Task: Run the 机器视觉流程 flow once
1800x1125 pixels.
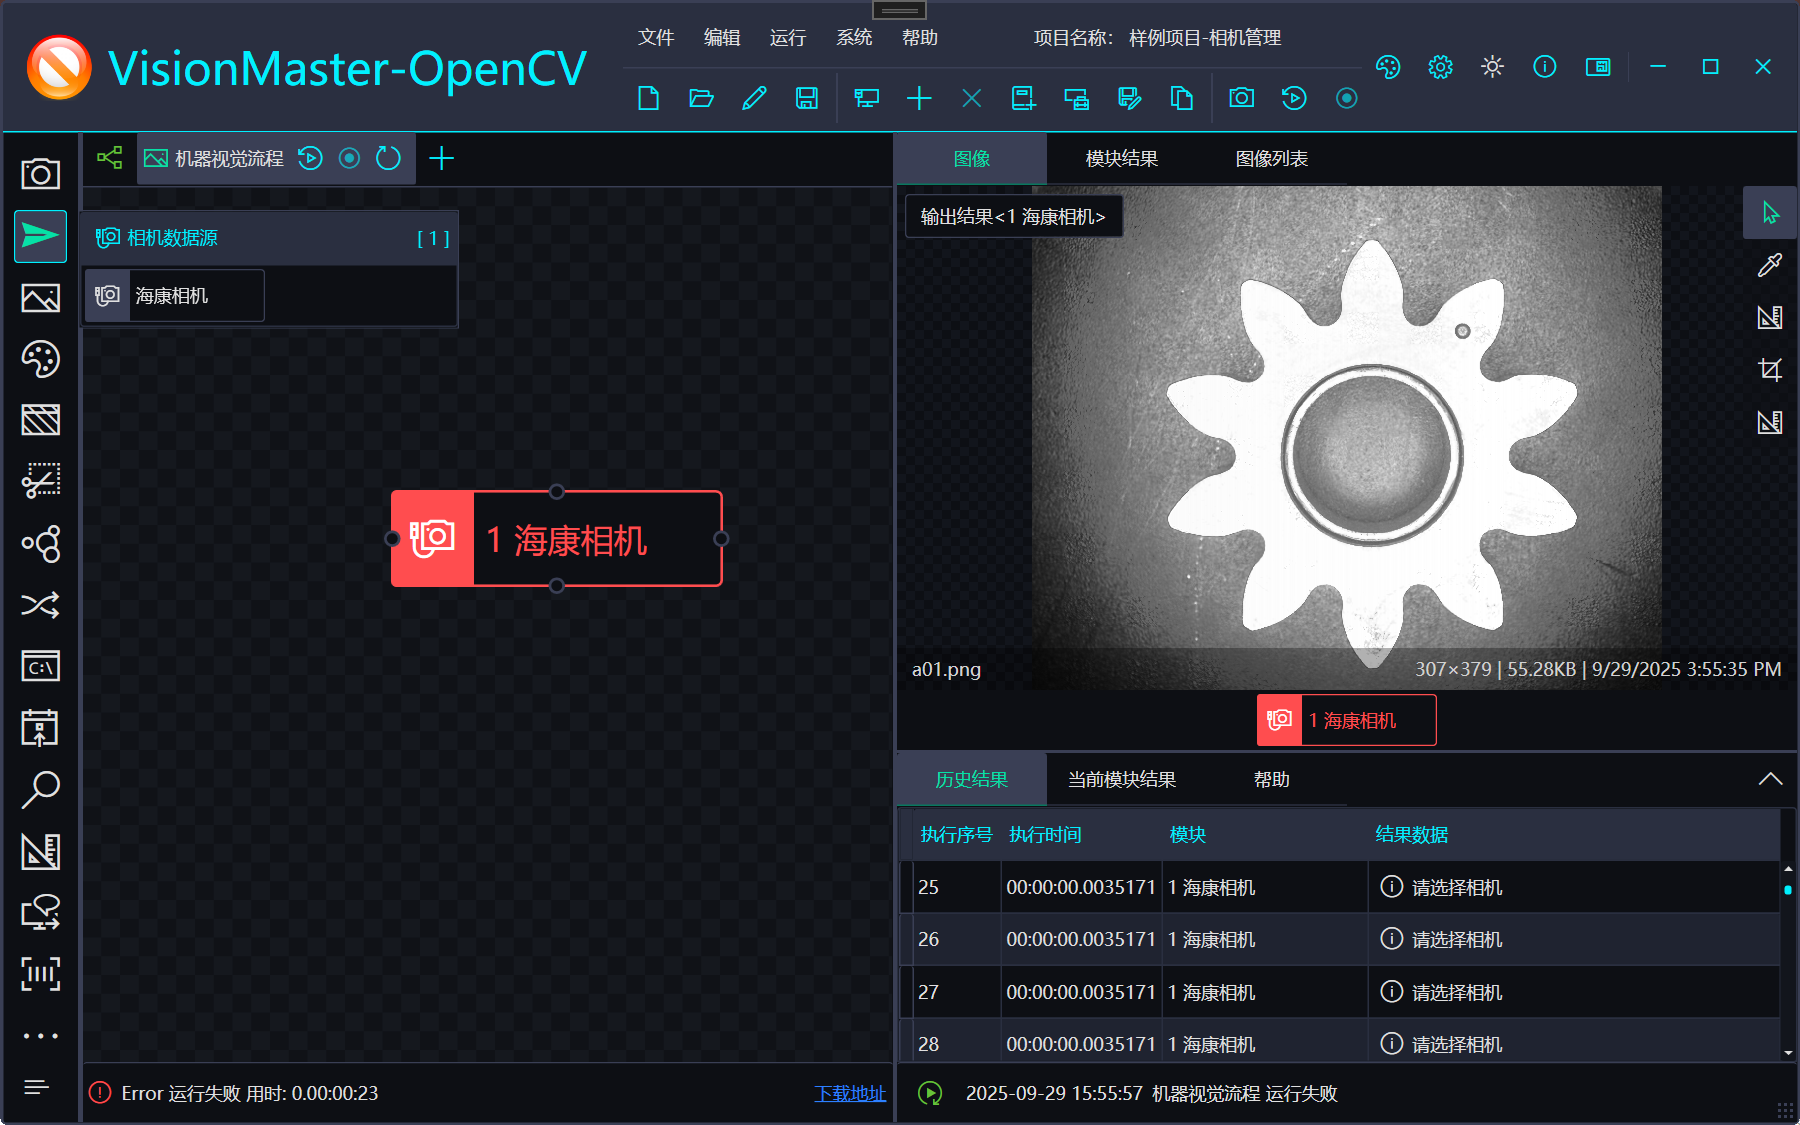Action: click(310, 158)
